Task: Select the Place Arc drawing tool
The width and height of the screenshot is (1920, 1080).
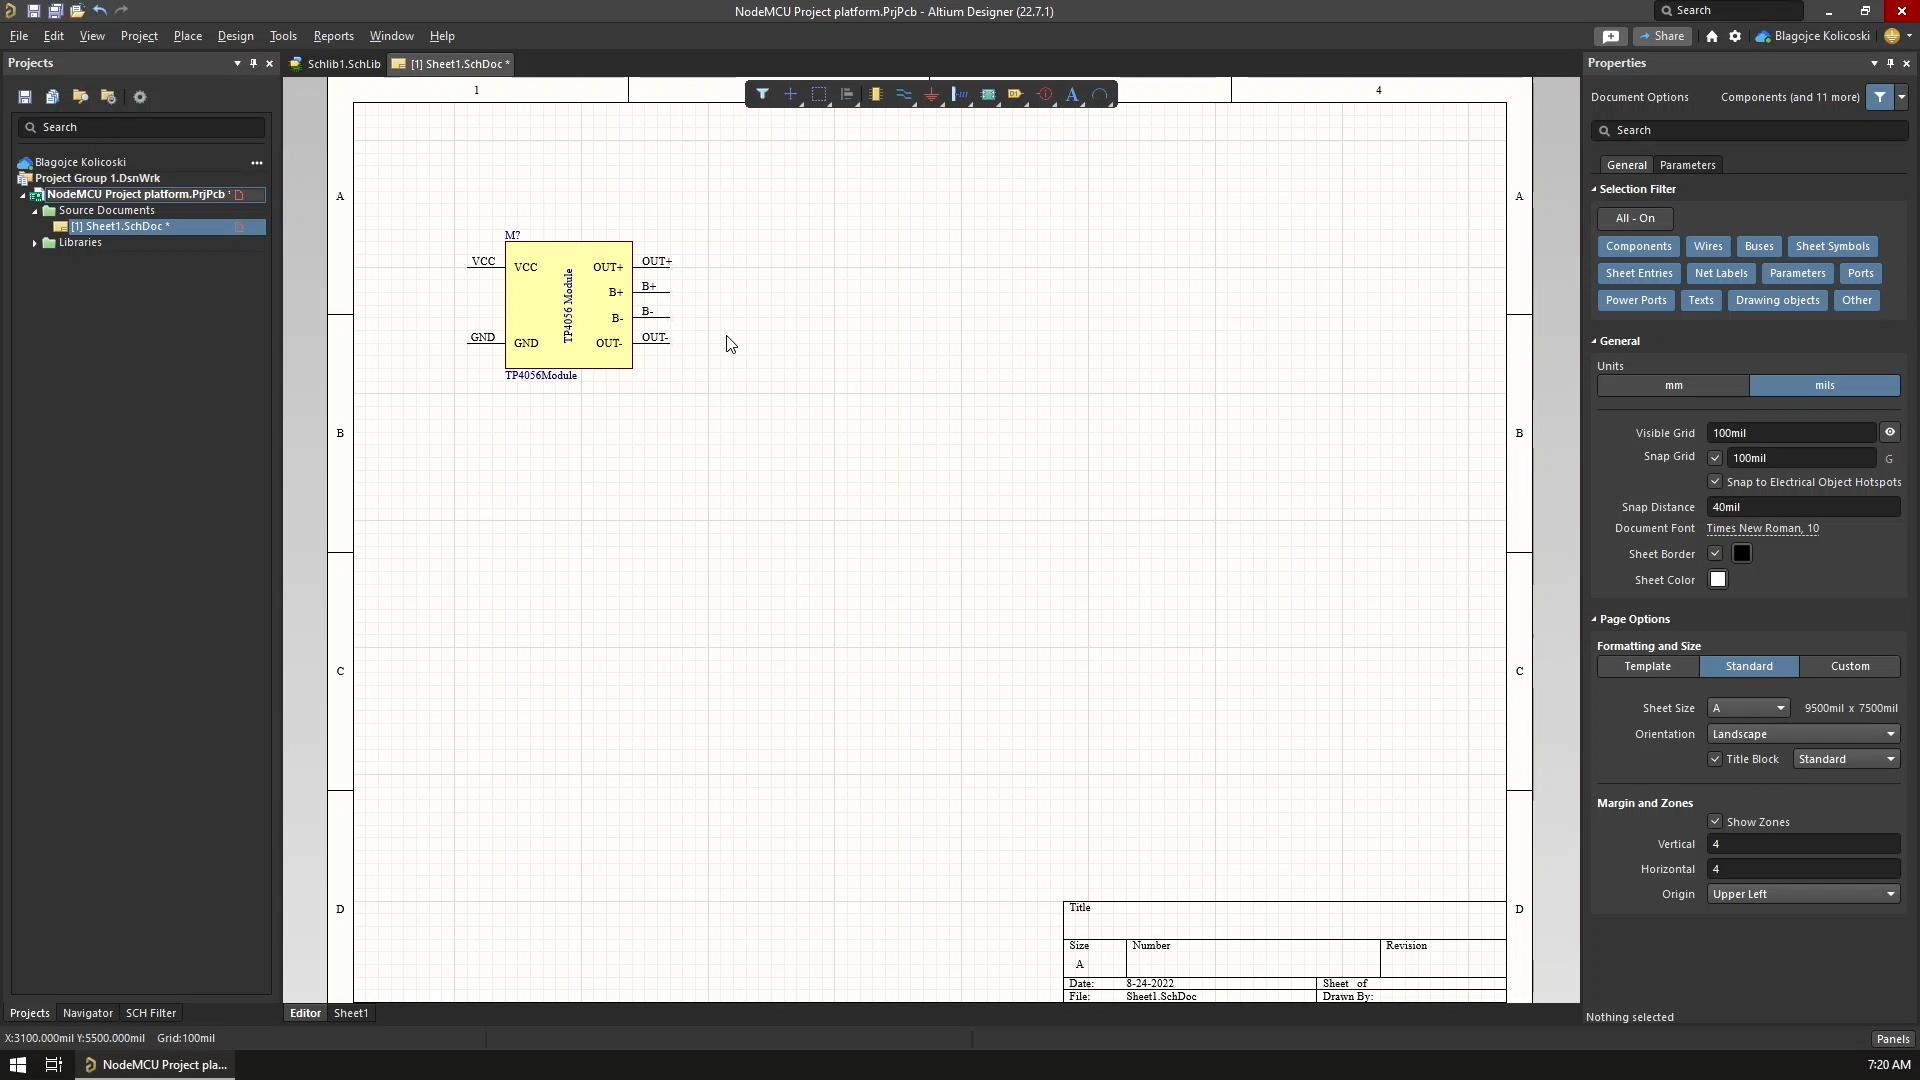Action: (1100, 94)
